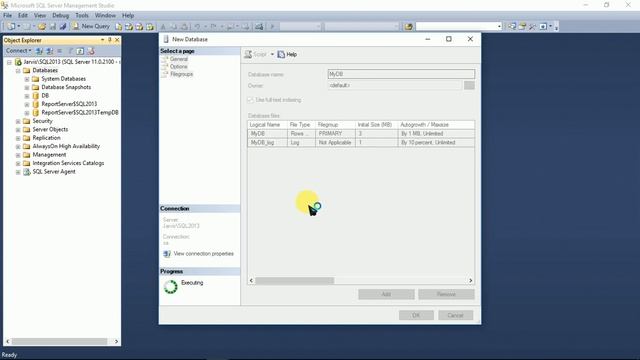Open the Connect dropdown in Object Explorer
The image size is (640, 360).
[18, 51]
